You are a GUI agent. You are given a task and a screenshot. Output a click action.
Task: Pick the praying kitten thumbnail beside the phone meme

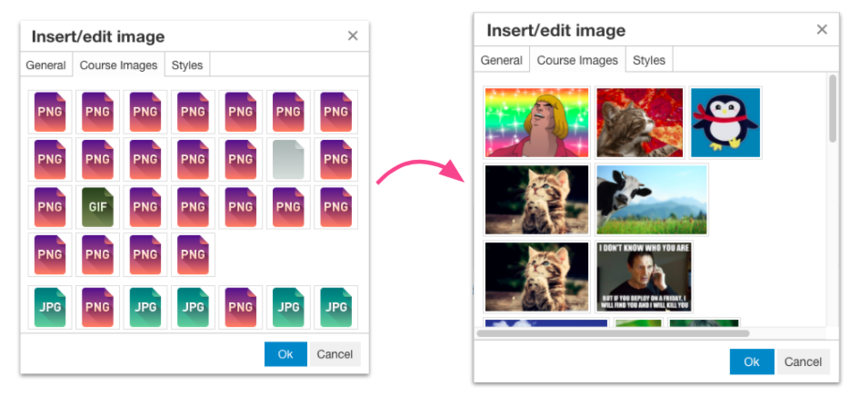pos(537,276)
